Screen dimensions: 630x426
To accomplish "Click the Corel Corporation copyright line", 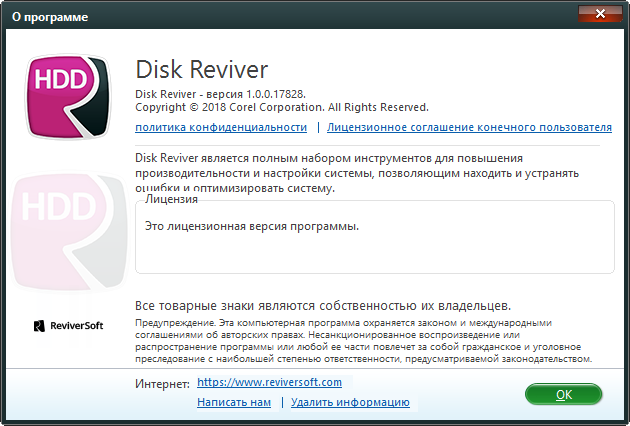I will tap(281, 107).
